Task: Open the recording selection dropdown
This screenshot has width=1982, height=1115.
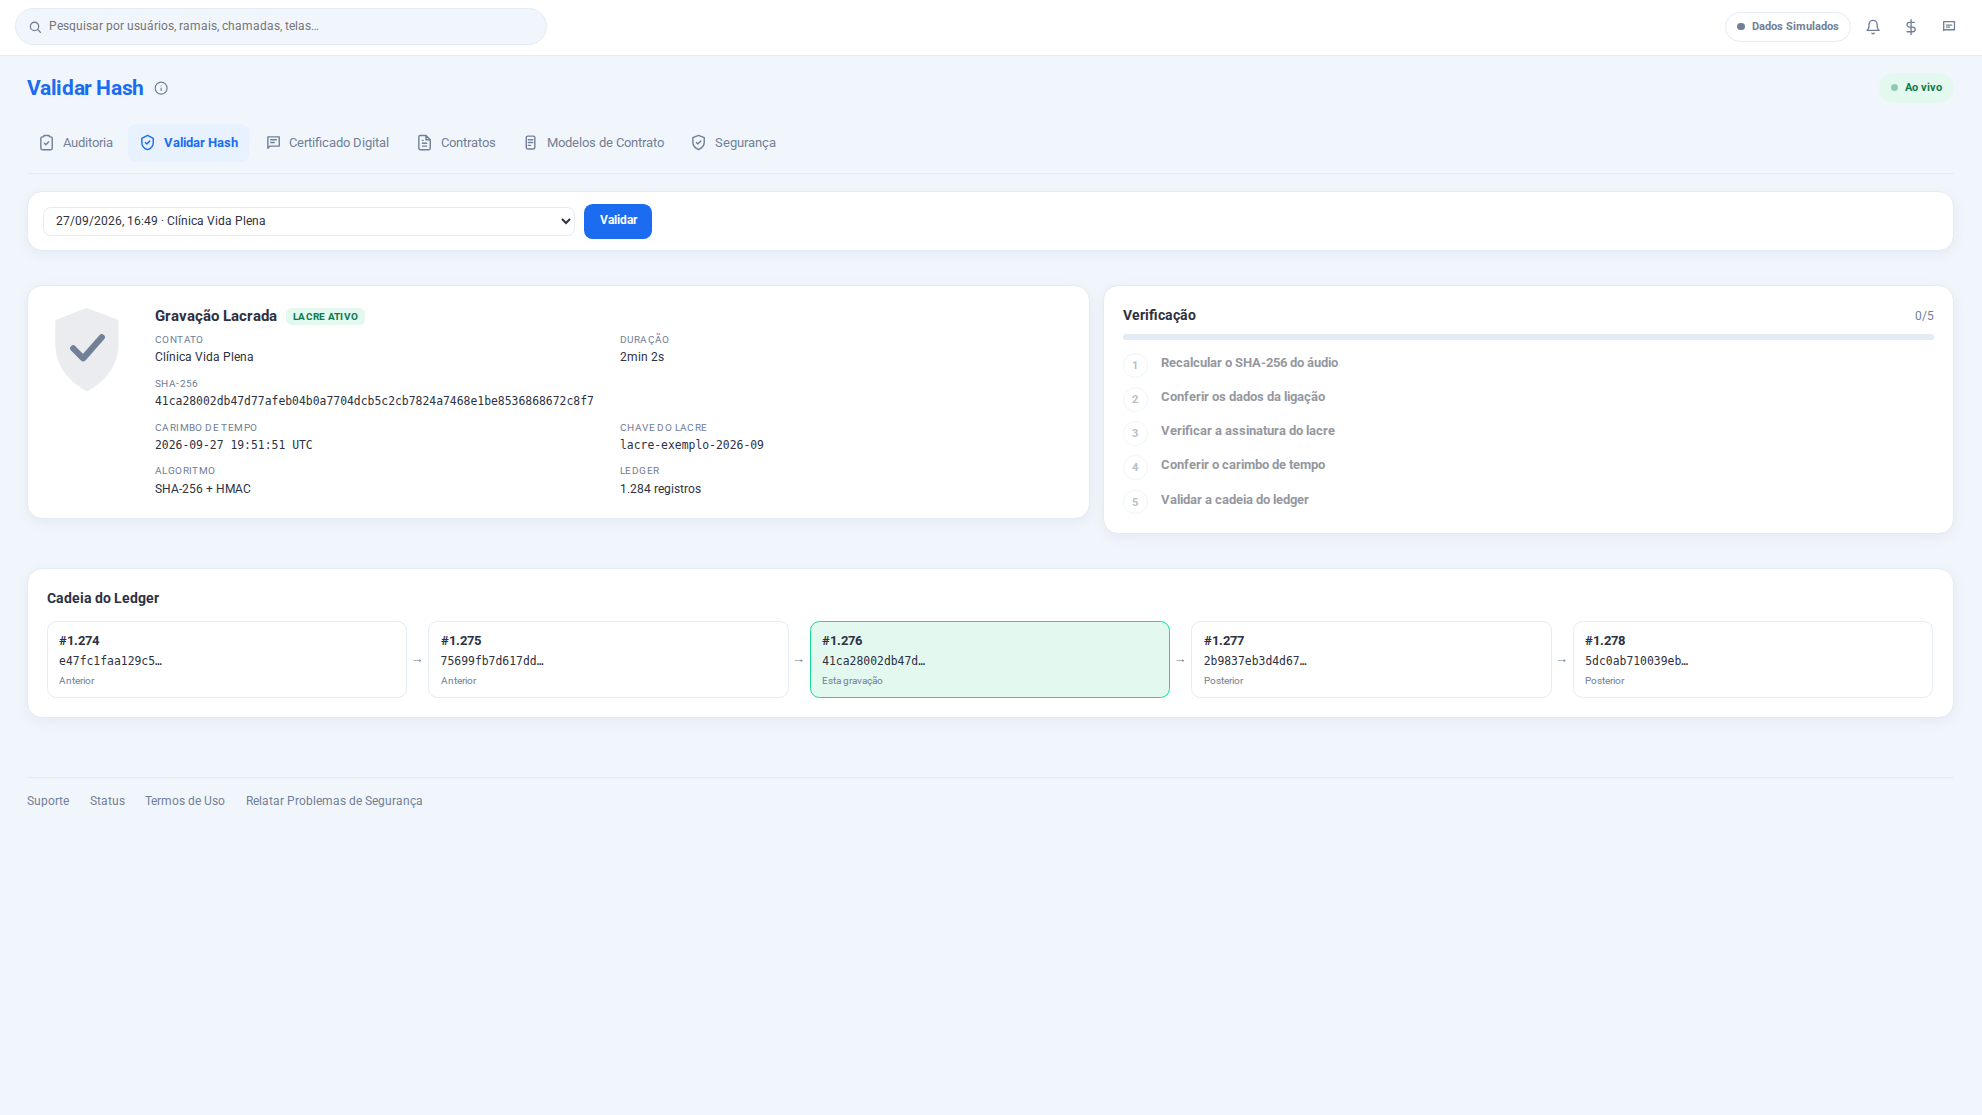Action: pyautogui.click(x=309, y=221)
